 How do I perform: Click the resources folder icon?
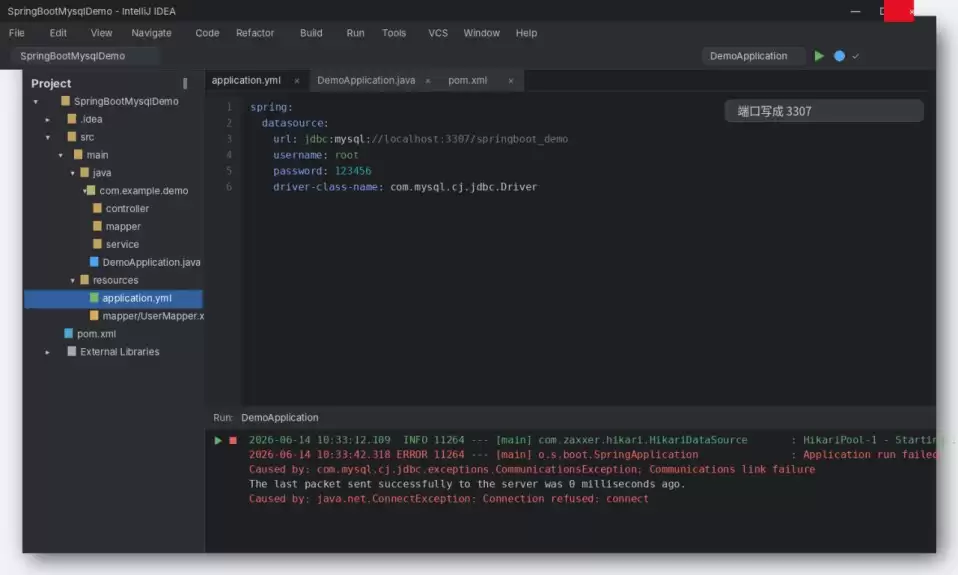(x=84, y=279)
